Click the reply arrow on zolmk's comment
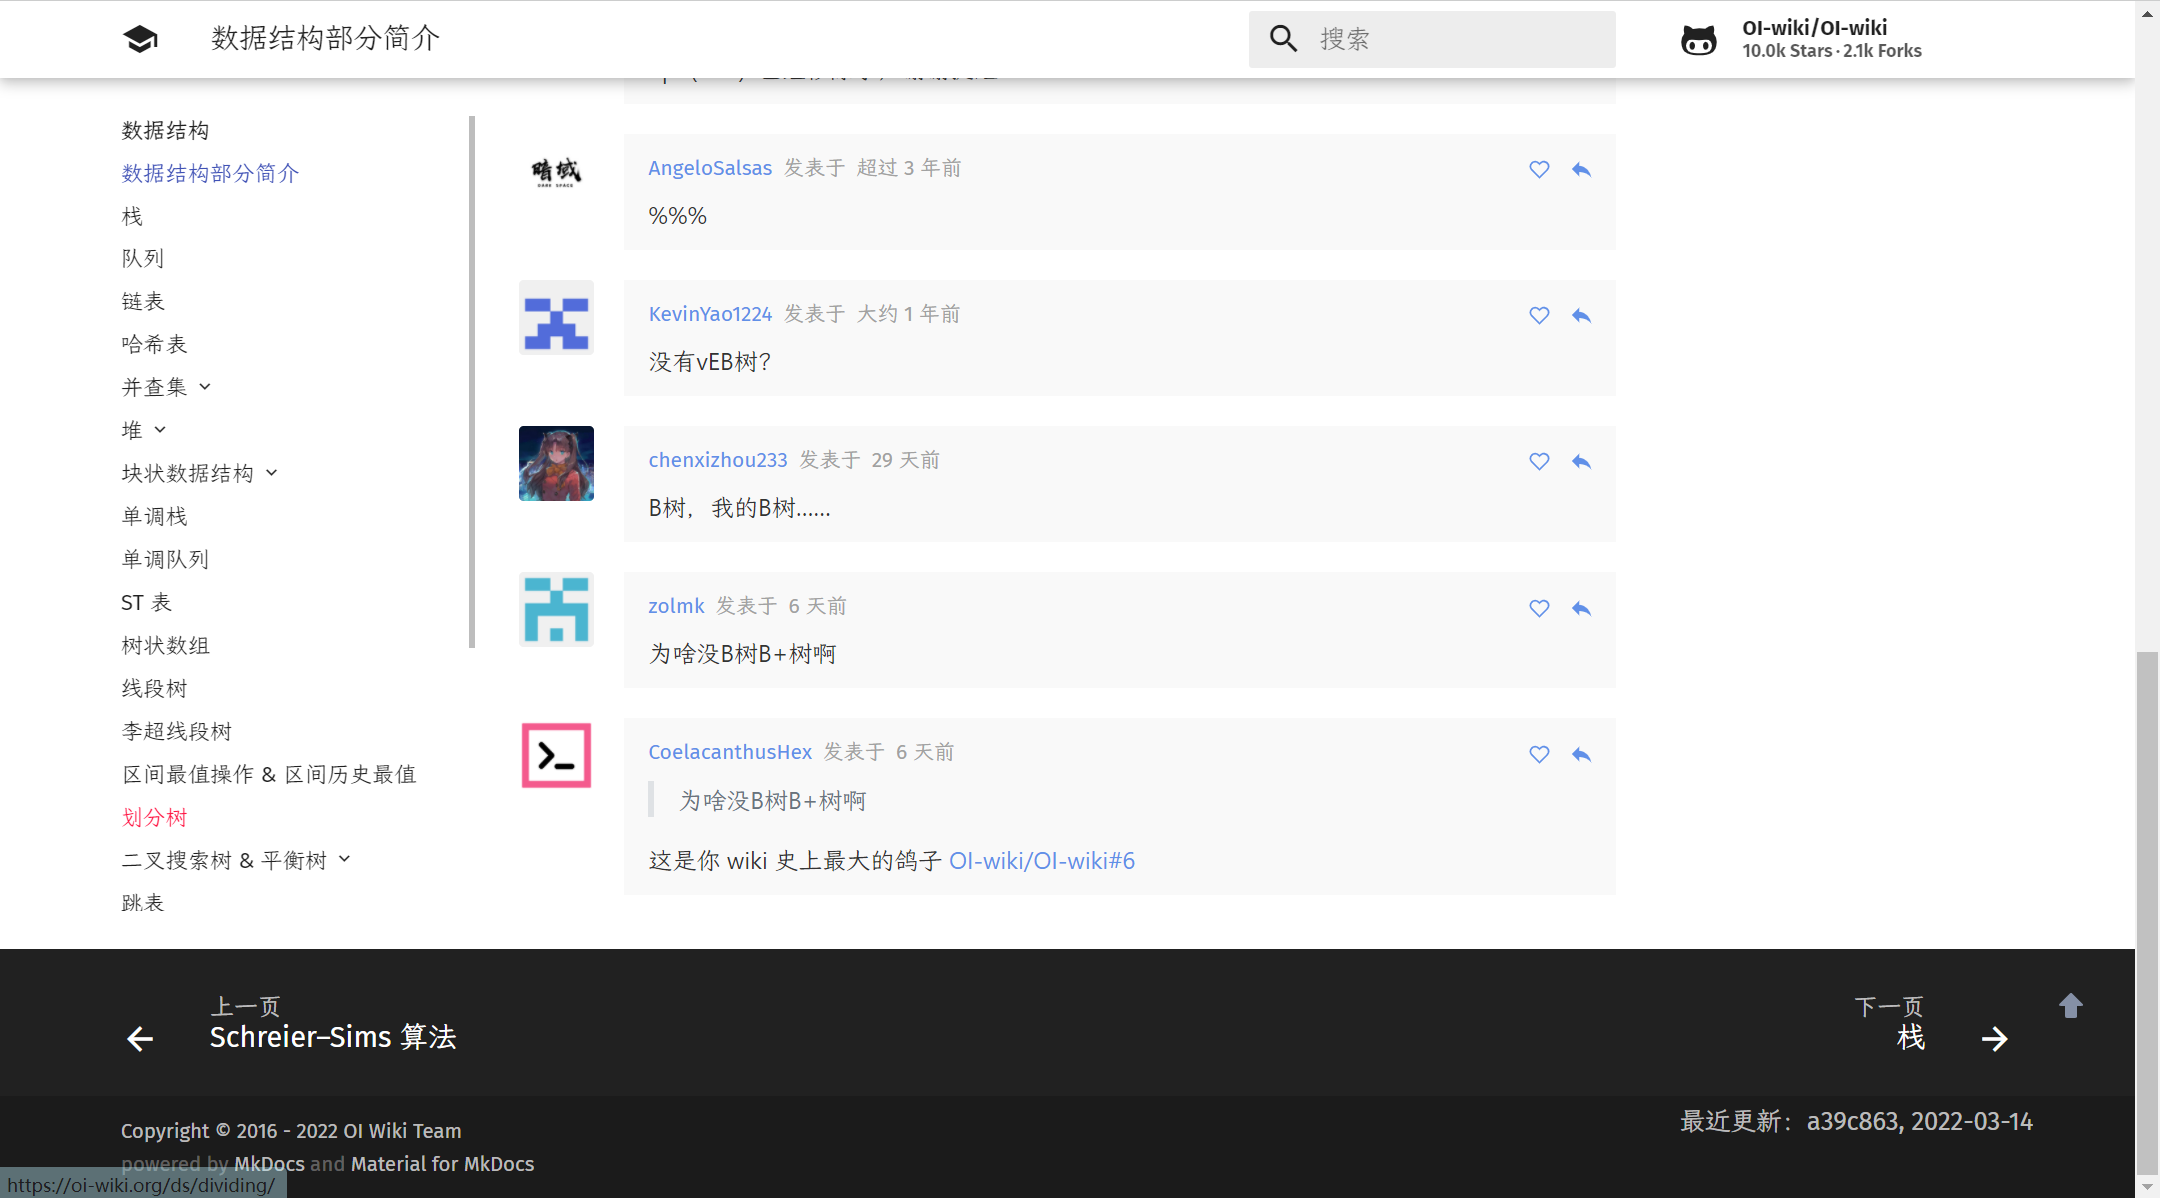This screenshot has width=2160, height=1198. click(1581, 608)
